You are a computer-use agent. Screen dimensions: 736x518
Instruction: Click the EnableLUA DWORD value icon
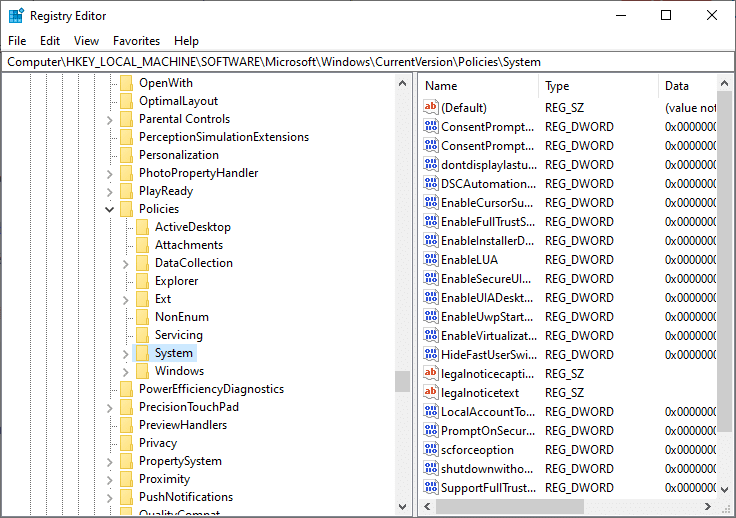[430, 259]
